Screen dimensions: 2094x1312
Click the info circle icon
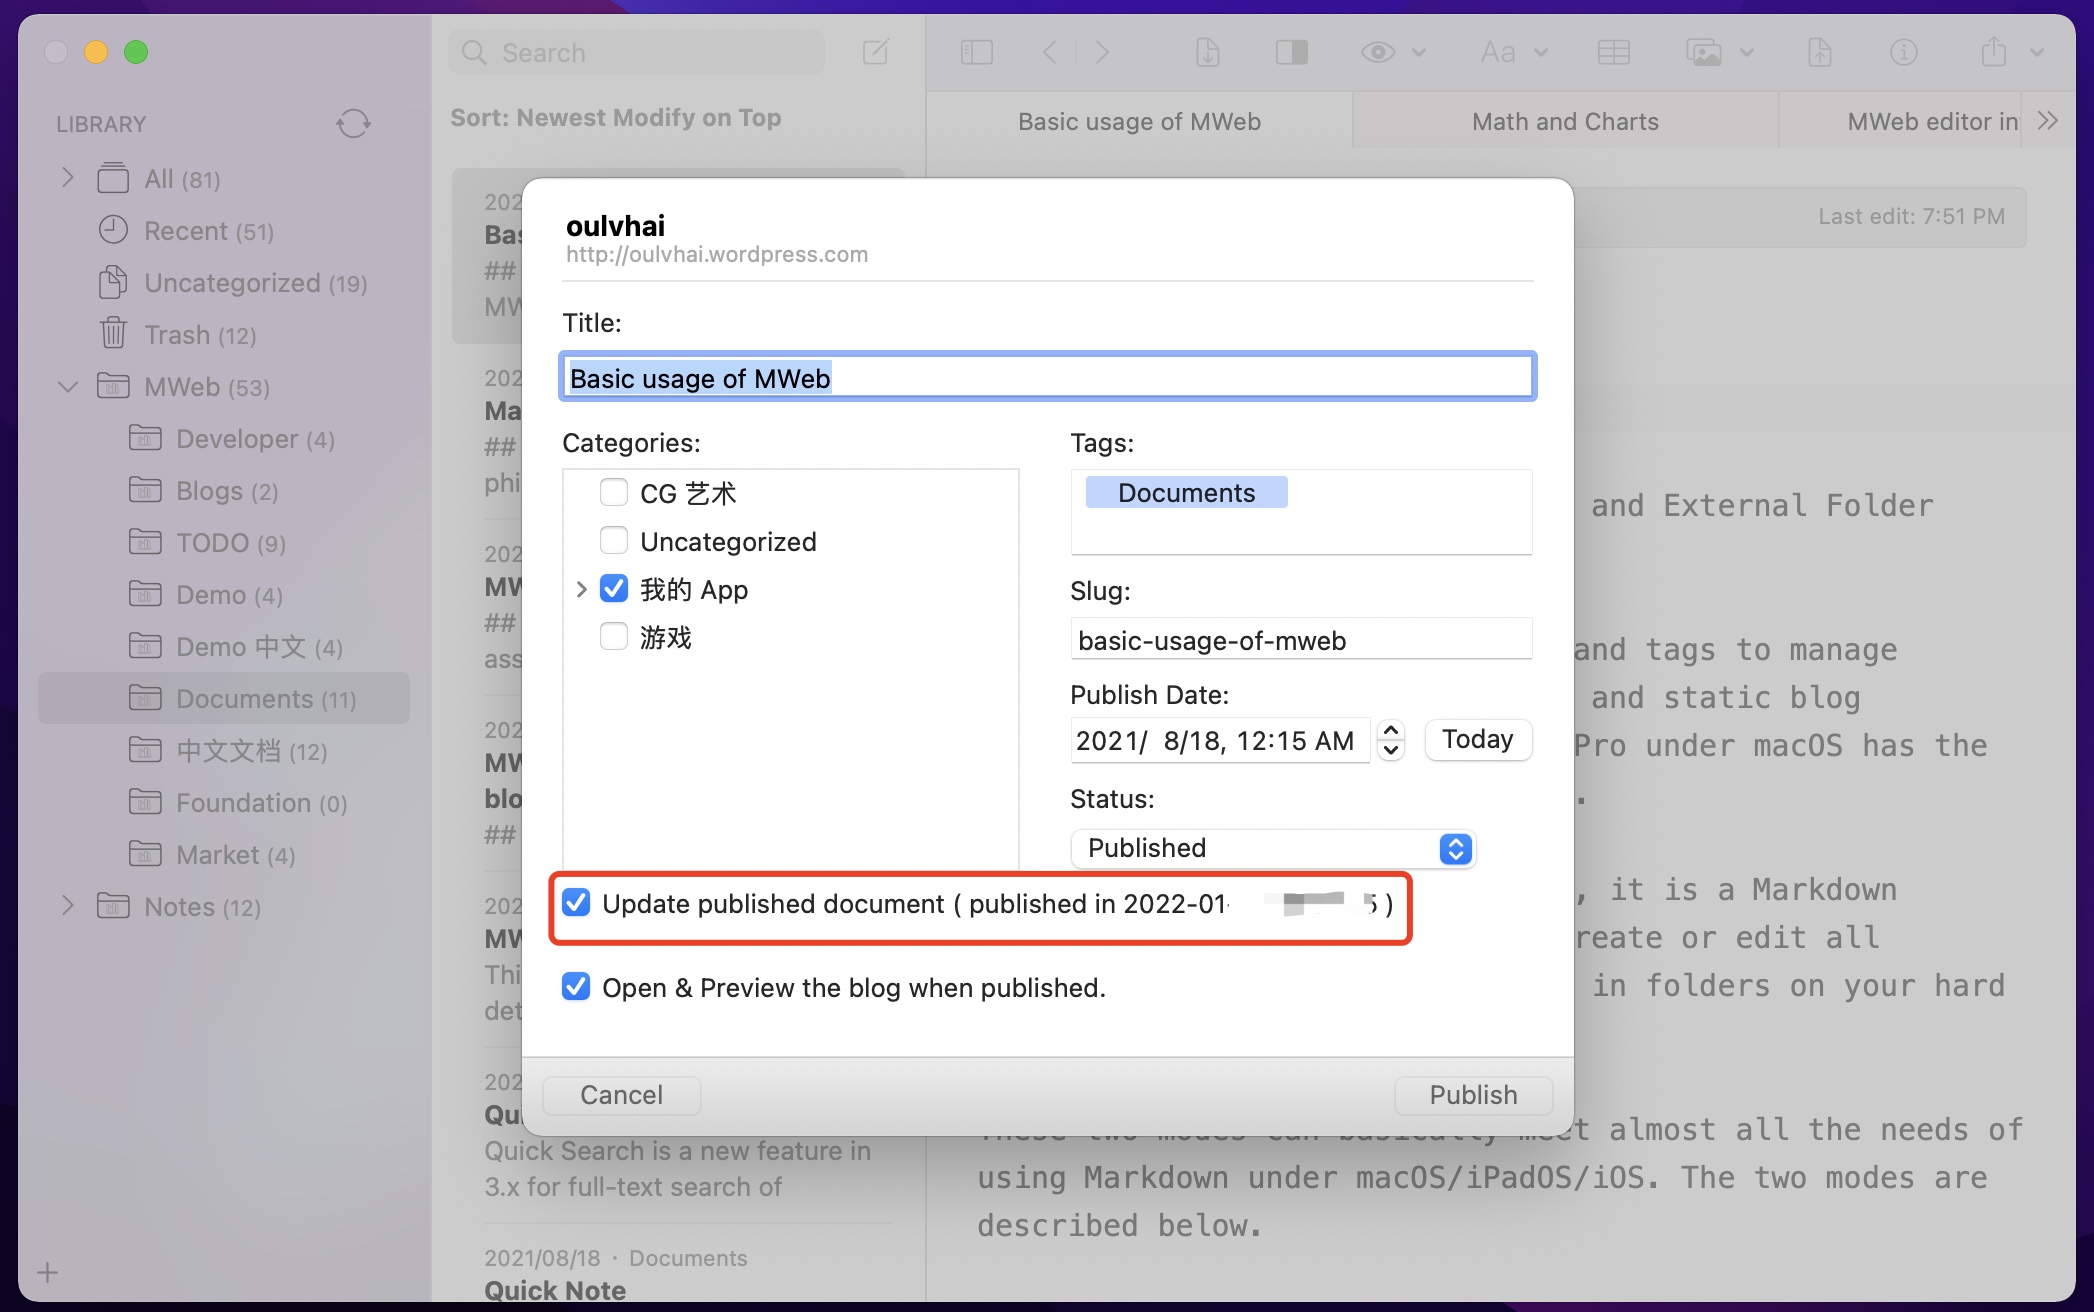1903,52
